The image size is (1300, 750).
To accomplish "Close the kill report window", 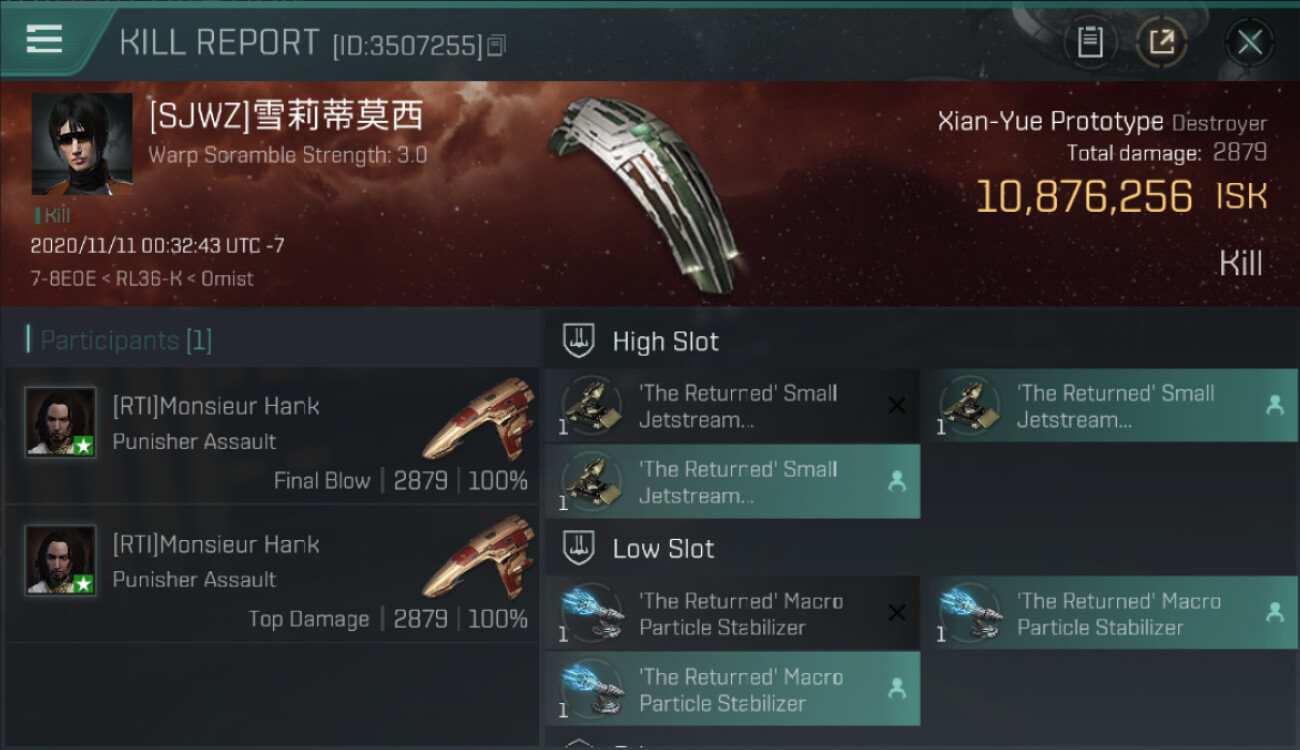I will (1249, 42).
